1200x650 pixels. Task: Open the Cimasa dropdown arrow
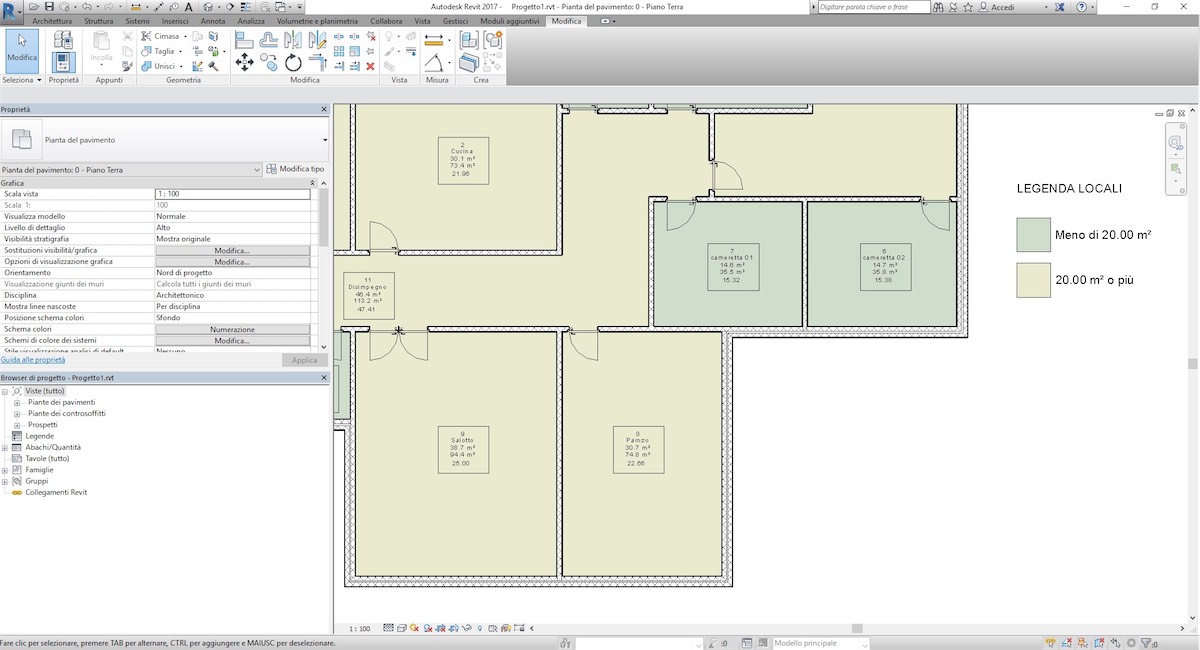pyautogui.click(x=186, y=35)
